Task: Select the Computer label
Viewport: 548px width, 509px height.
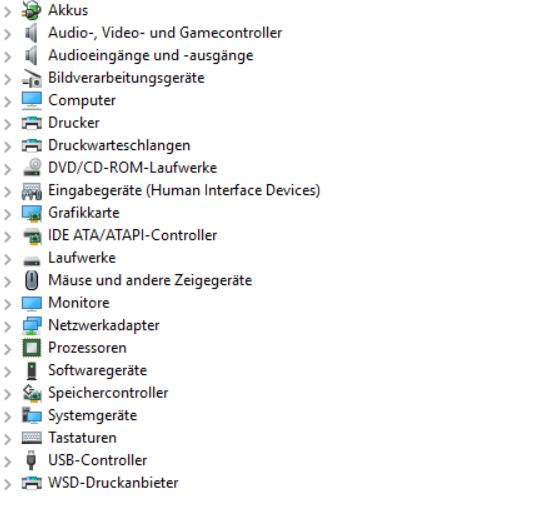Action: [x=82, y=101]
